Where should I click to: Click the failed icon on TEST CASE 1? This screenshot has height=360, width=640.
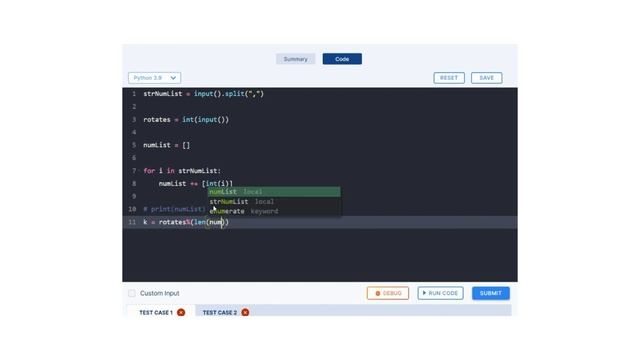pos(181,312)
